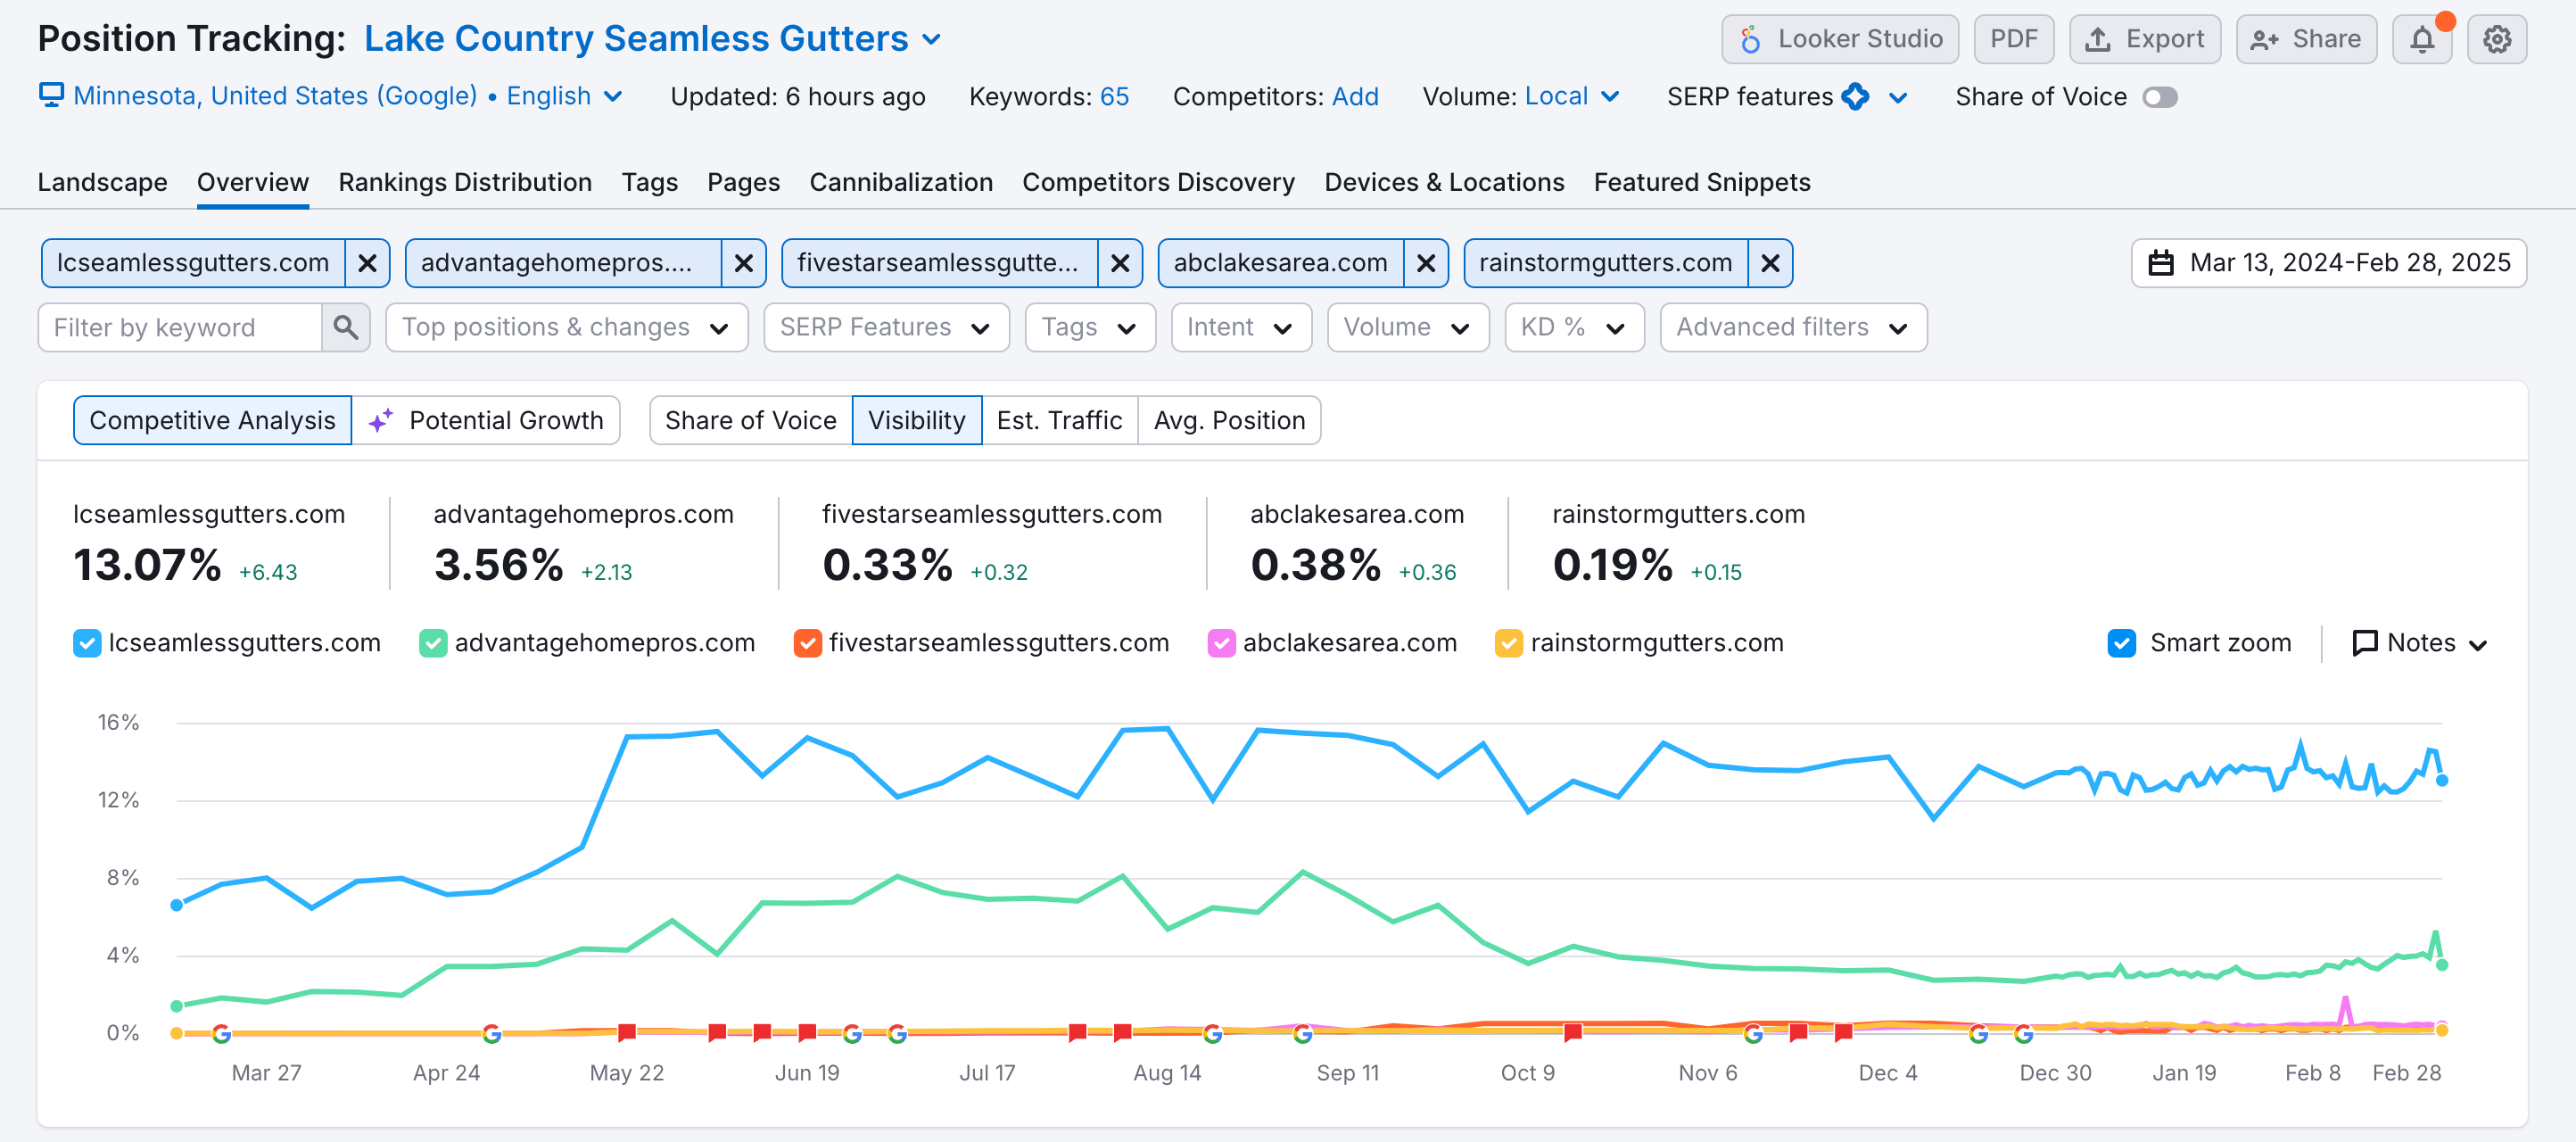Toggle the Share of Voice switch
The height and width of the screenshot is (1142, 2576).
click(2159, 97)
